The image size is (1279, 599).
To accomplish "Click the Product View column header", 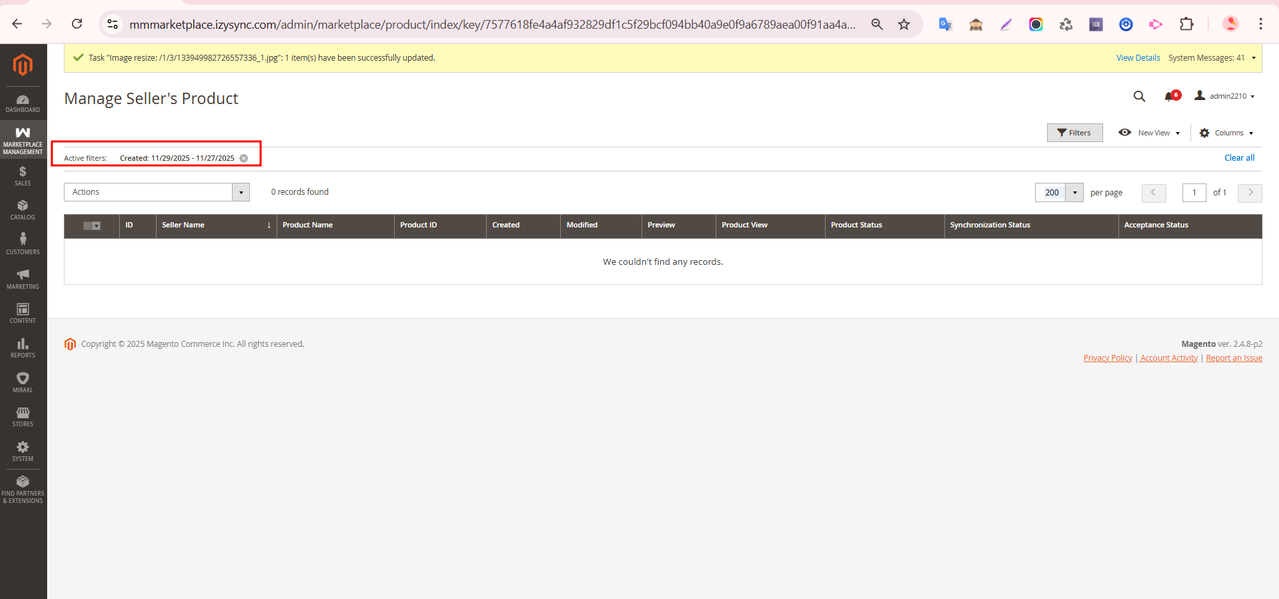I will 770,226.
